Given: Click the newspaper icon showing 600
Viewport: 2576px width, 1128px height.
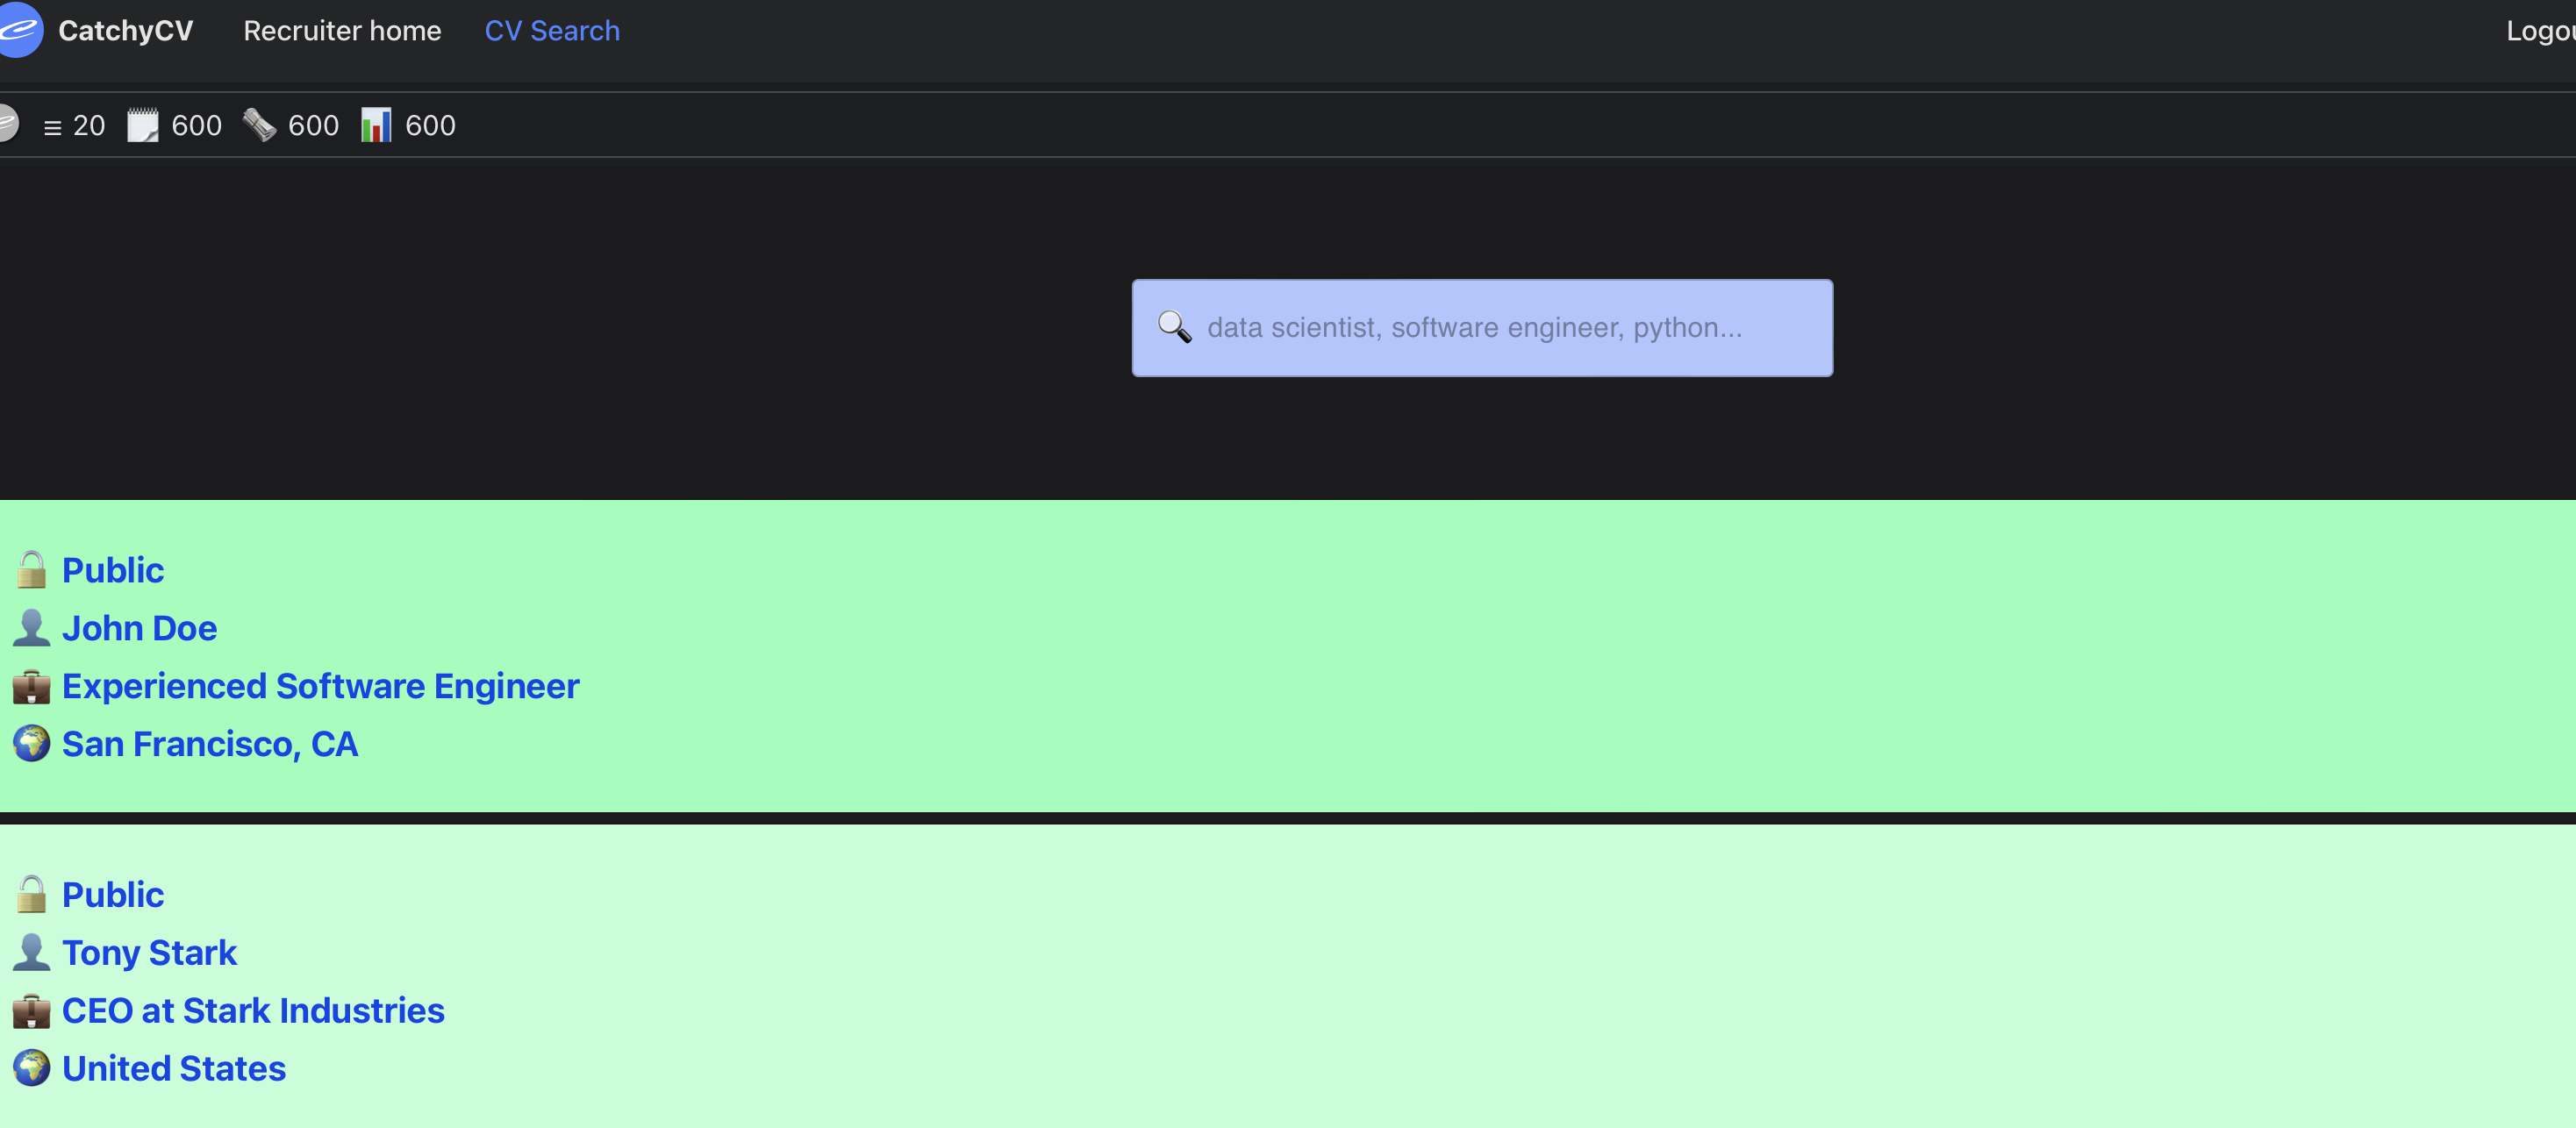Looking at the screenshot, I should tap(260, 125).
